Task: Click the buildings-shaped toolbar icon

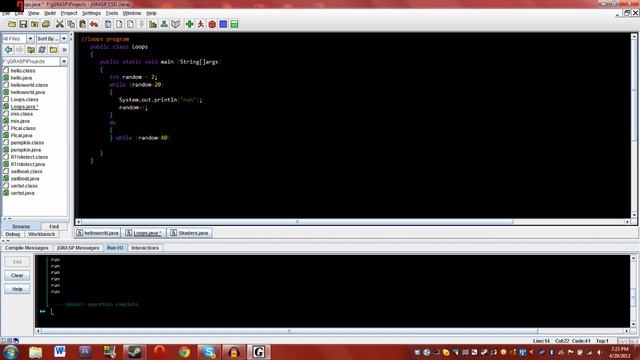Action: (153, 24)
